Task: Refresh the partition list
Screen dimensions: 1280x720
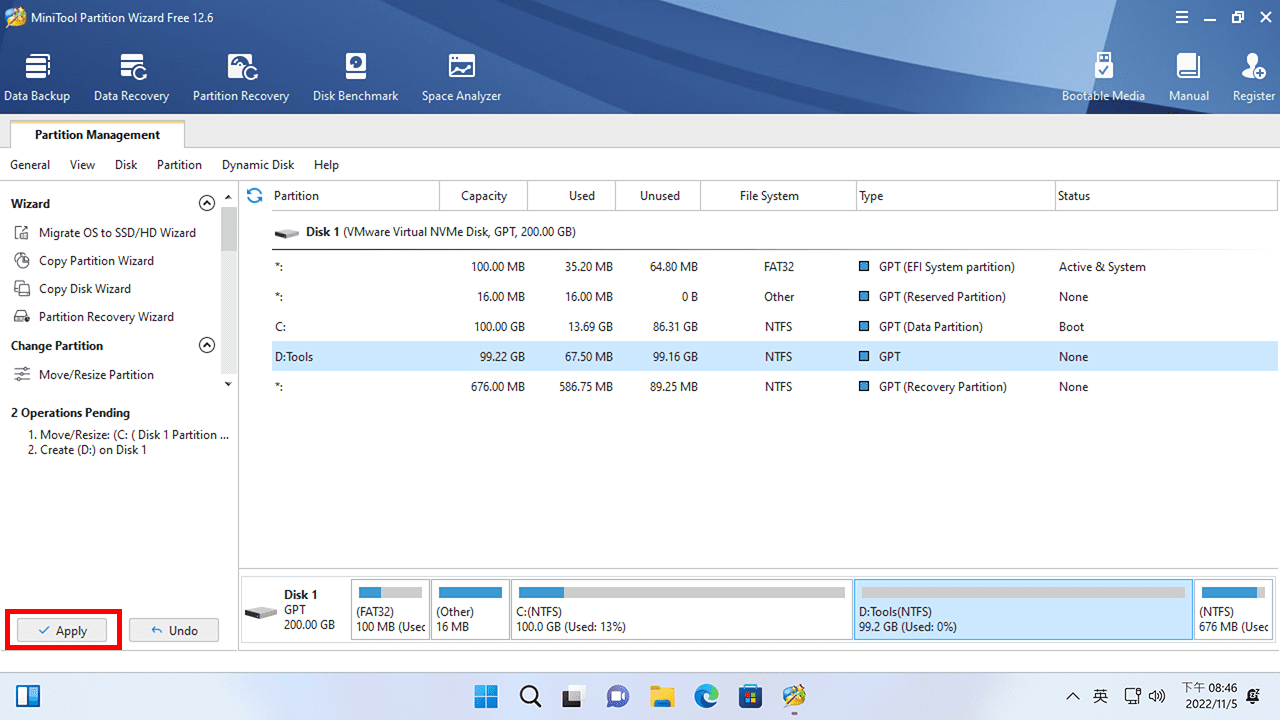Action: pos(254,195)
